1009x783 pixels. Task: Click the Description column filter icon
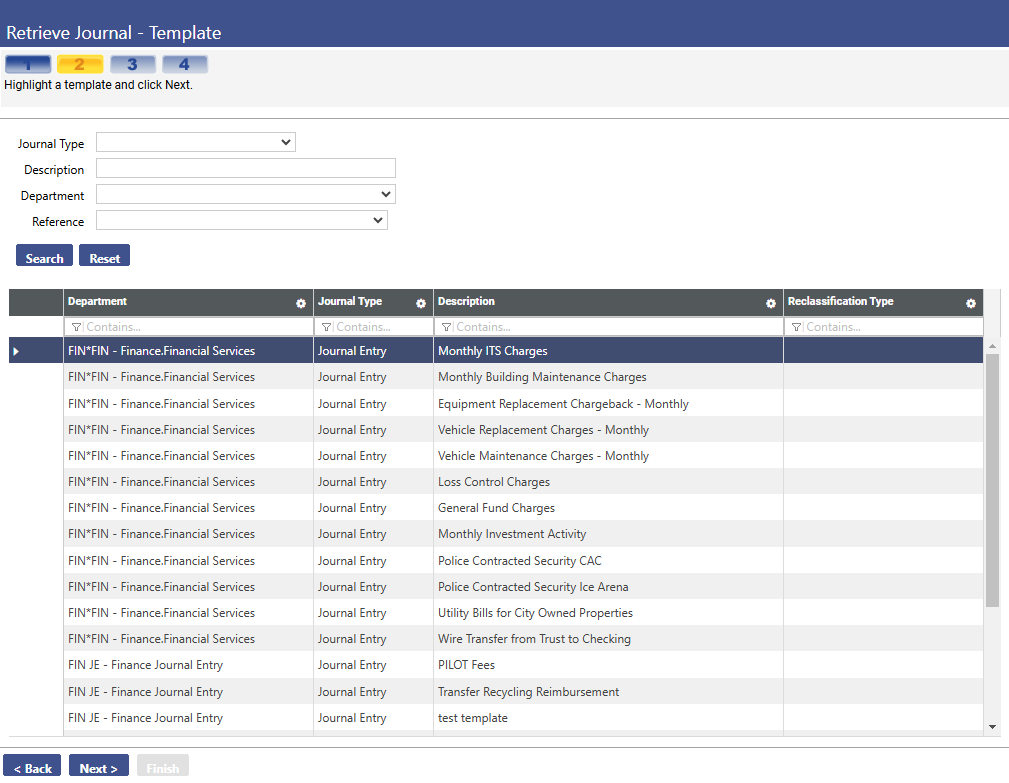click(x=446, y=327)
